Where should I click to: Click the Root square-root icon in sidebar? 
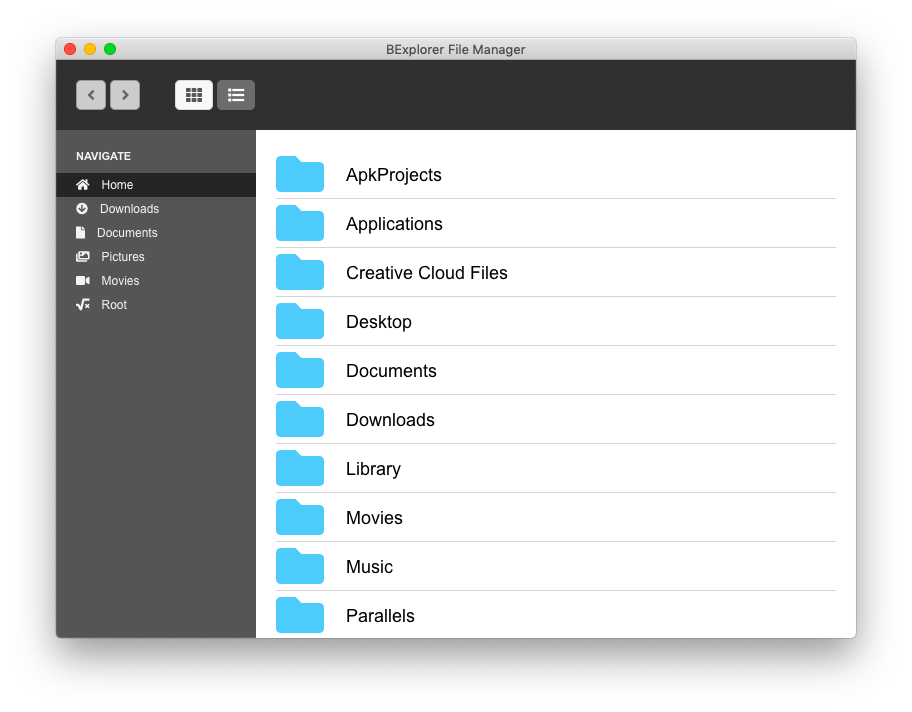[x=83, y=304]
